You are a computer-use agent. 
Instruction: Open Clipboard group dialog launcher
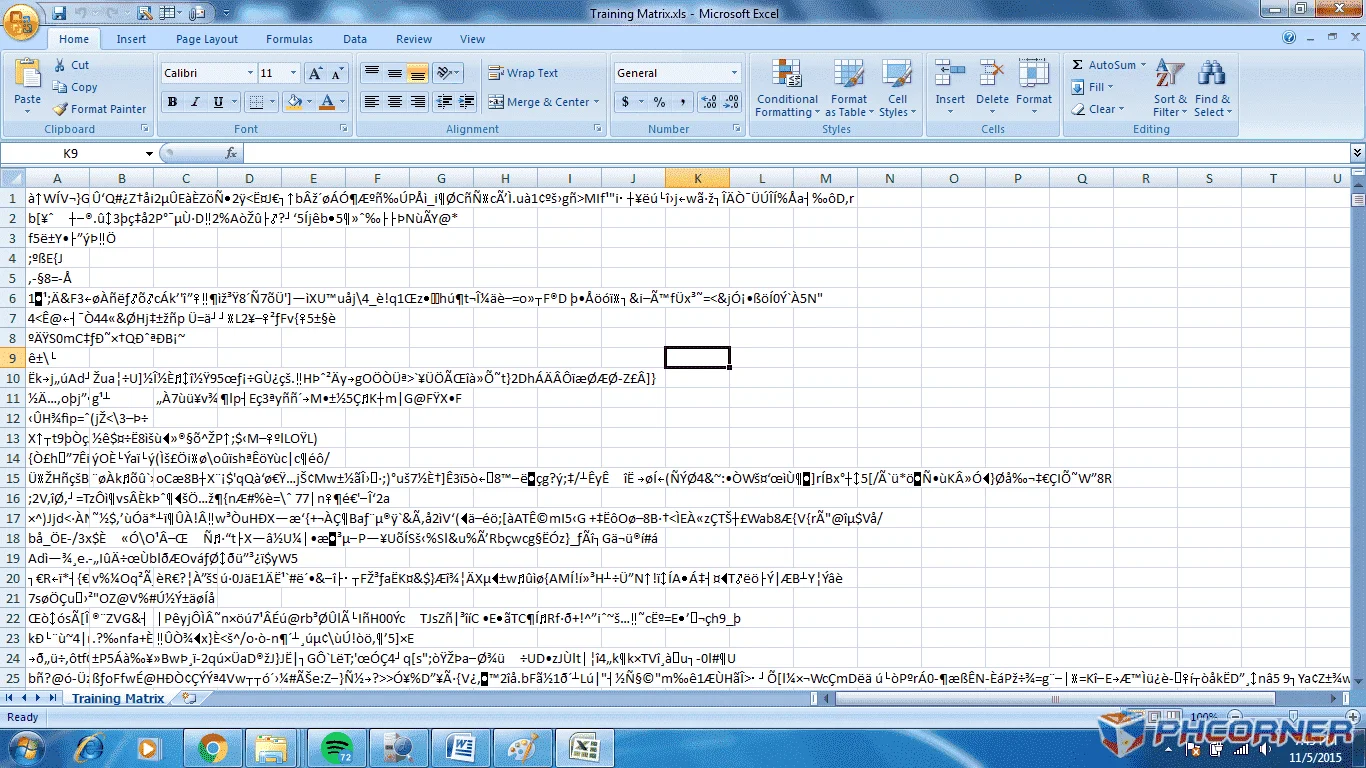(x=144, y=129)
